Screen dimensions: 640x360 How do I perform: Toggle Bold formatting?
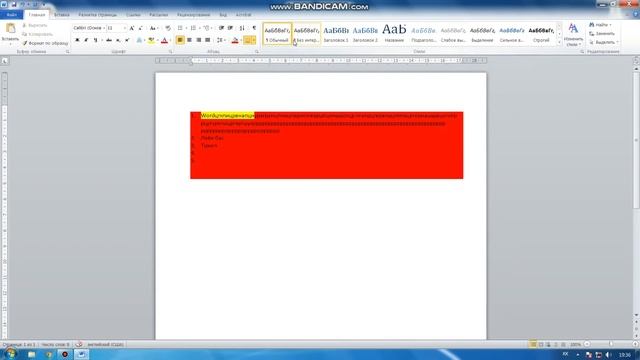click(x=77, y=40)
